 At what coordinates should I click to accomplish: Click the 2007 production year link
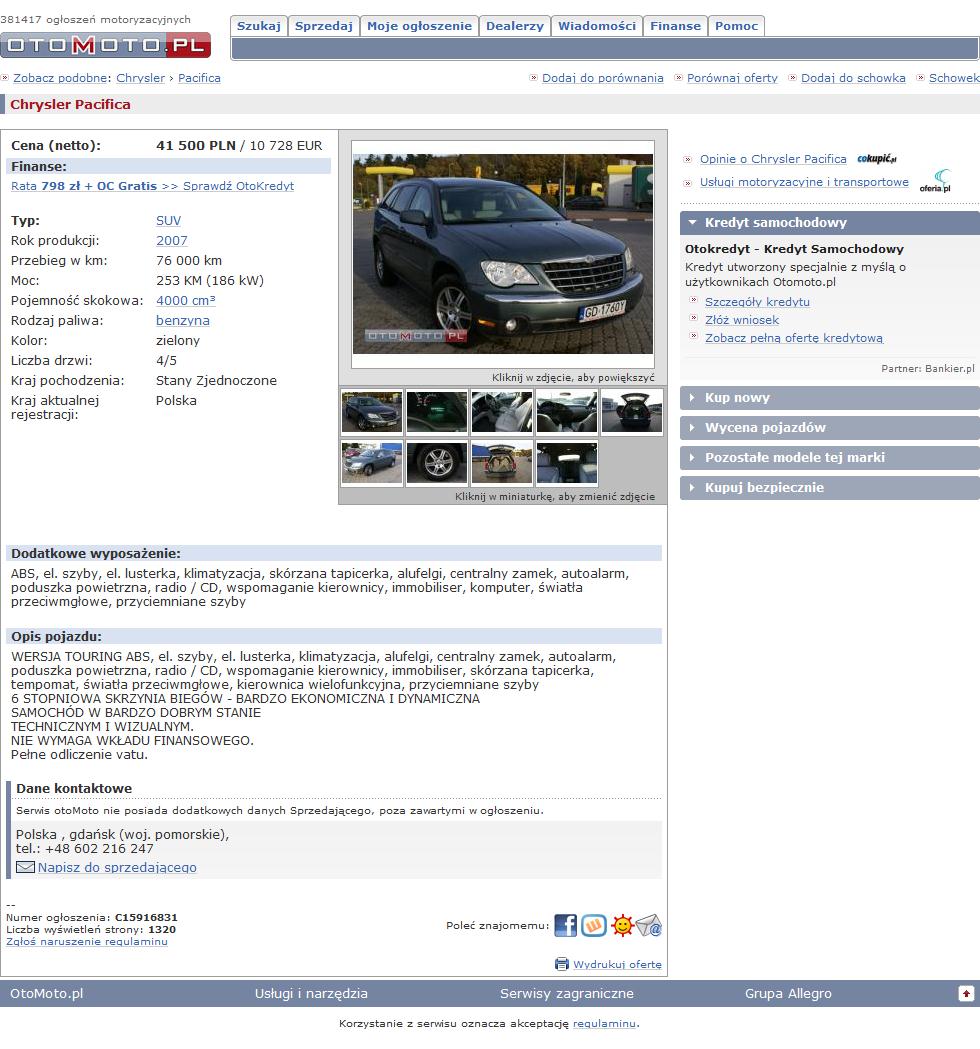(x=172, y=241)
